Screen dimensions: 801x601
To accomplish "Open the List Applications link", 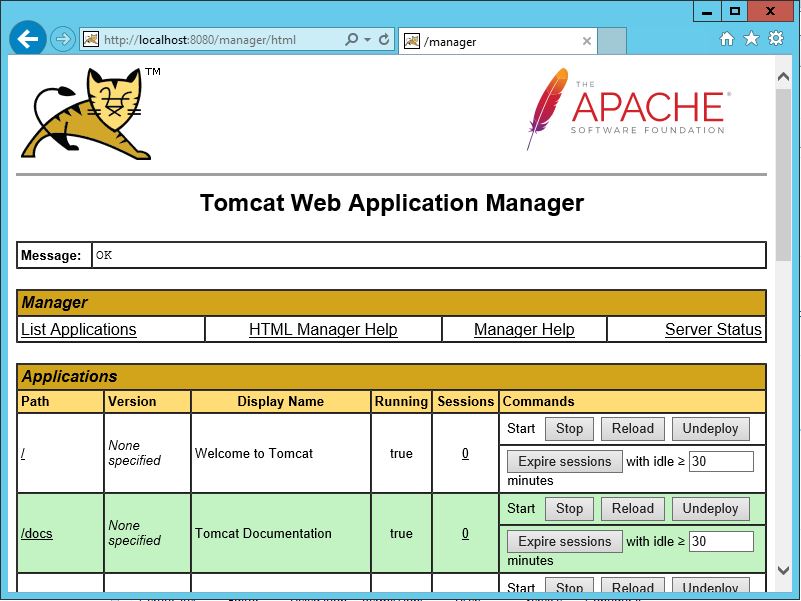I will pos(79,329).
